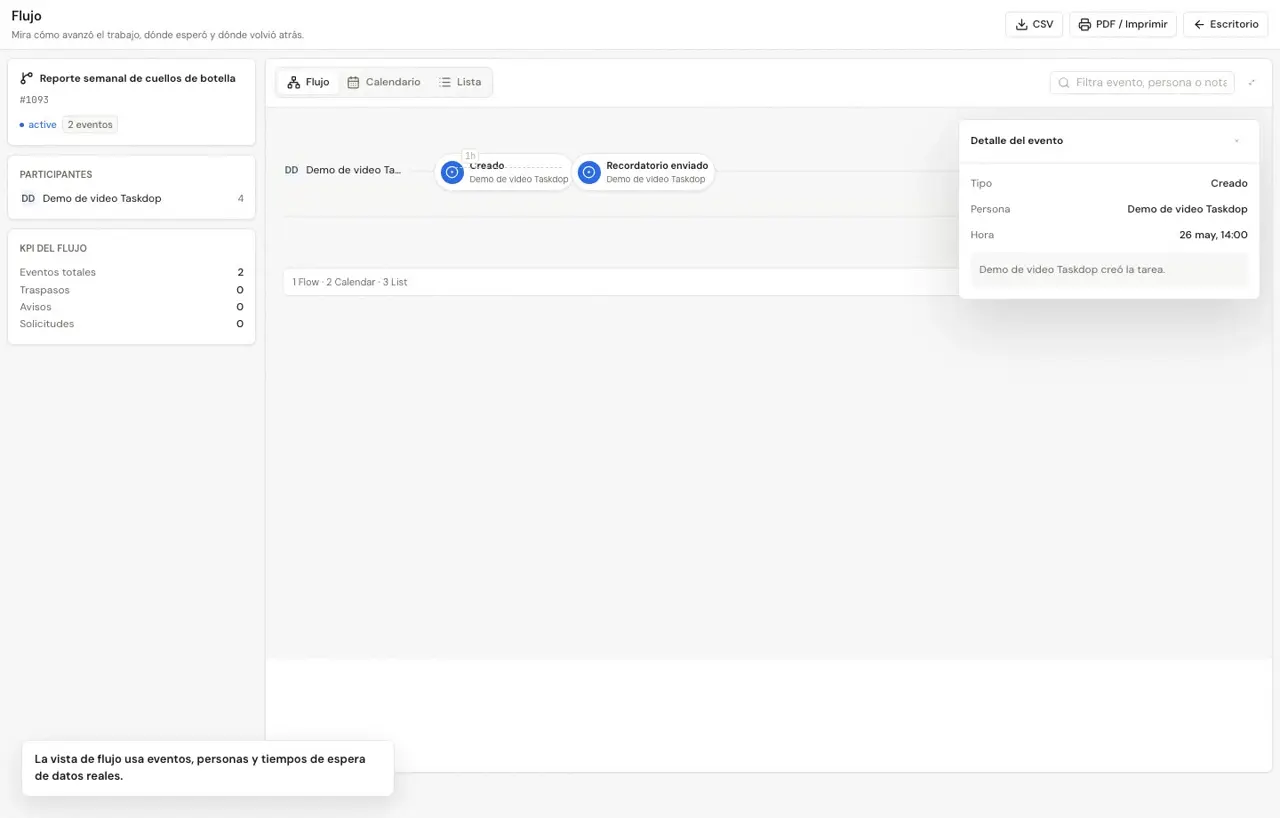This screenshot has width=1280, height=818.
Task: Go back to Escritorio
Action: coord(1225,24)
